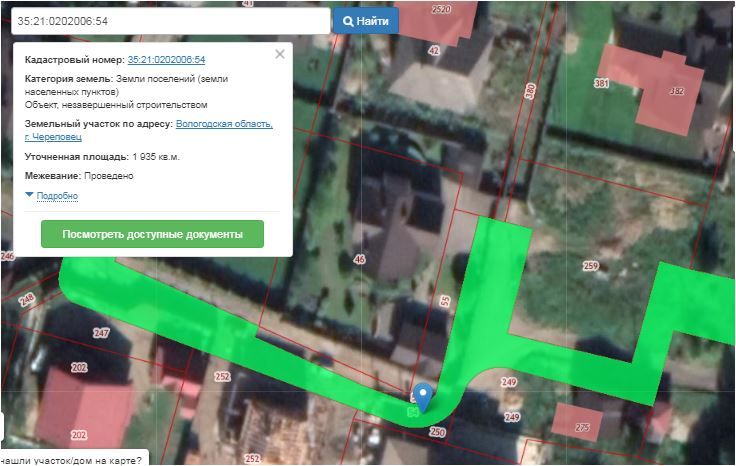Image resolution: width=736 pixels, height=466 pixels.
Task: Click the blue triangle next to Подробно
Action: click(x=30, y=195)
